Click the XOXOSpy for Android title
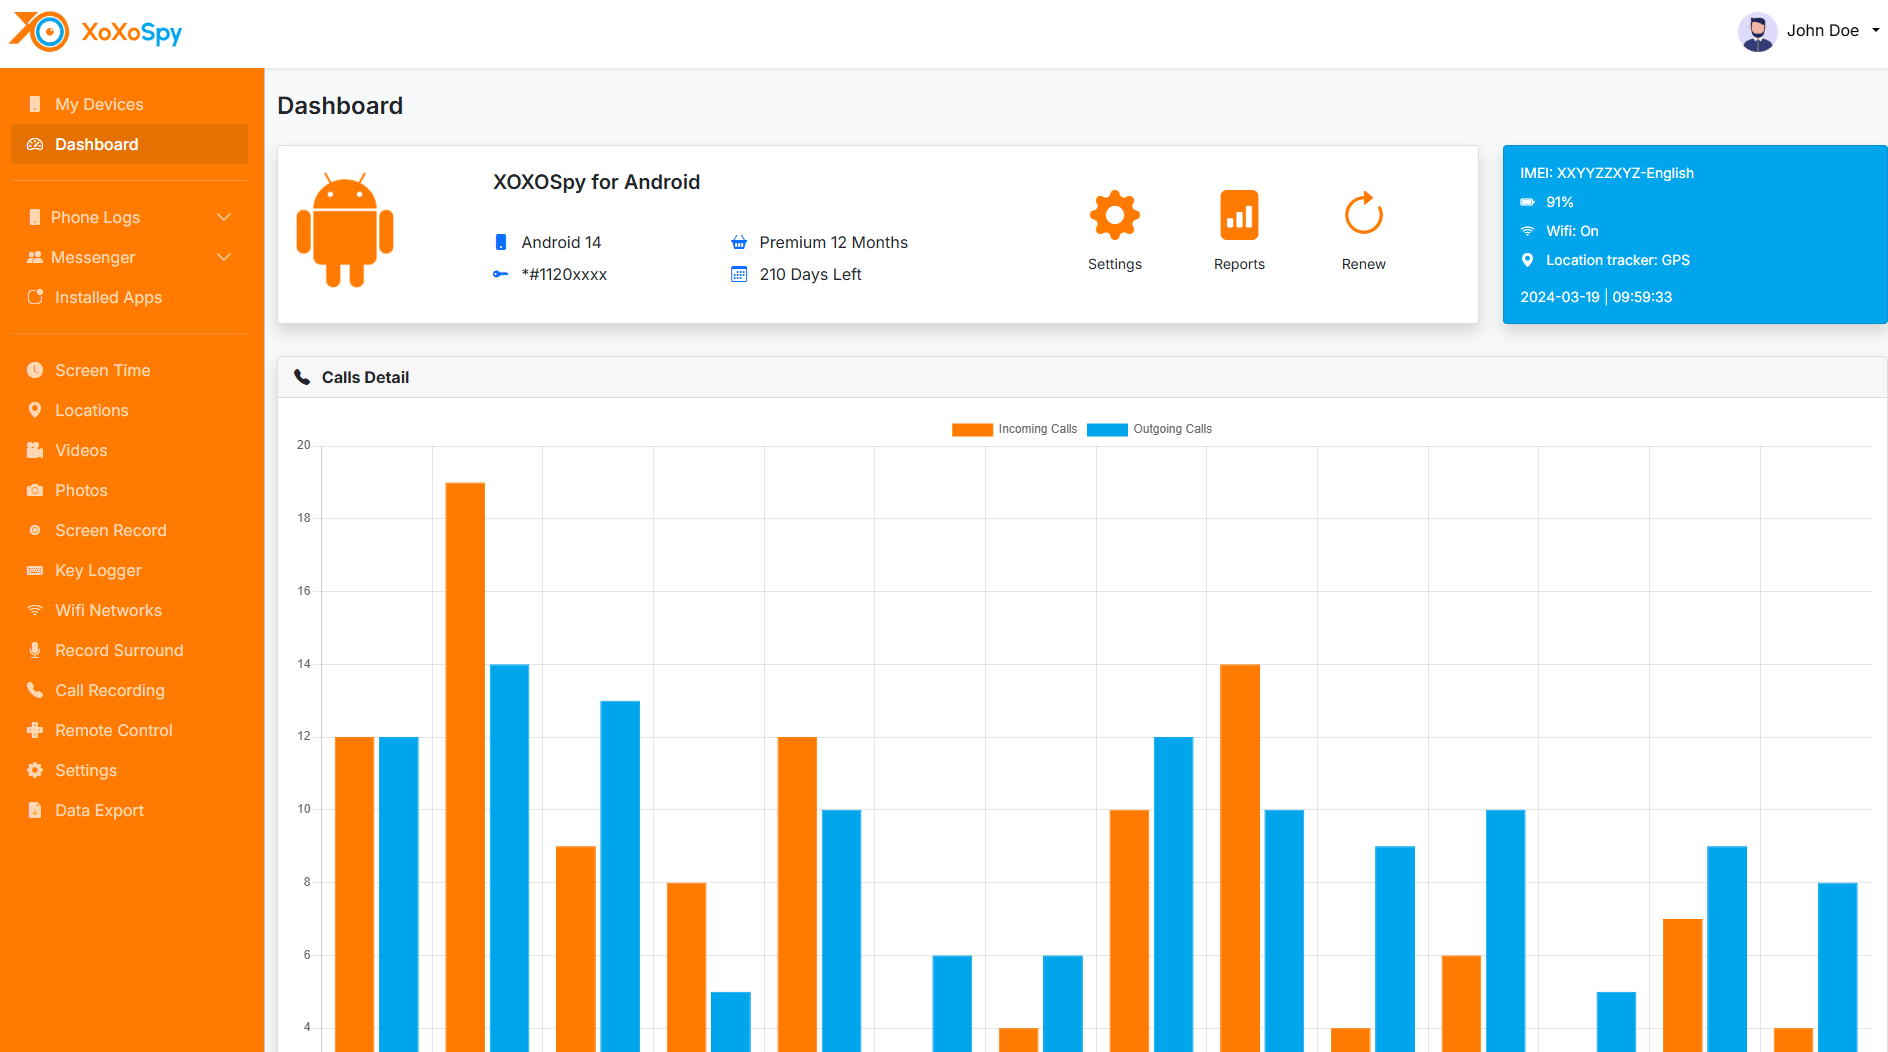 (596, 182)
